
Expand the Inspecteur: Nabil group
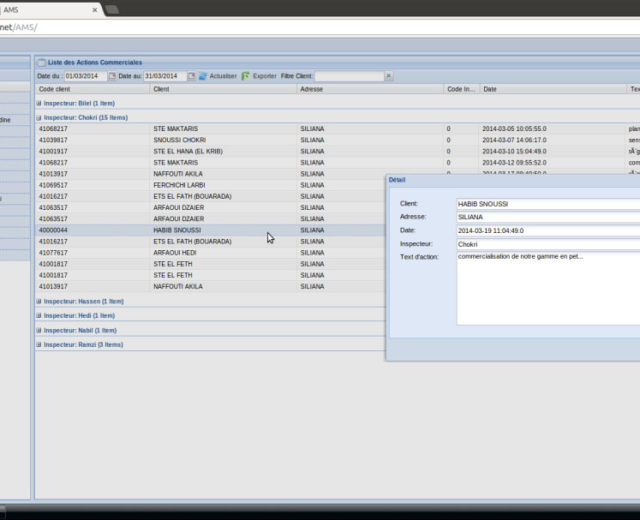39,330
